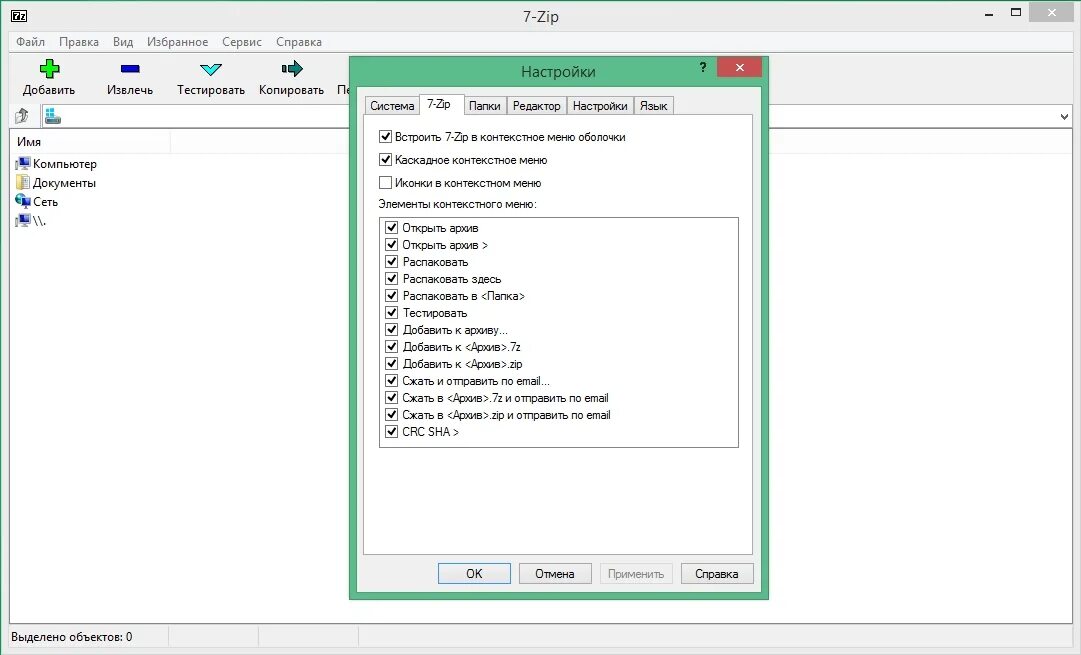This screenshot has height=655, width=1081.
Task: Click the computer icon in address bar
Action: (52, 116)
